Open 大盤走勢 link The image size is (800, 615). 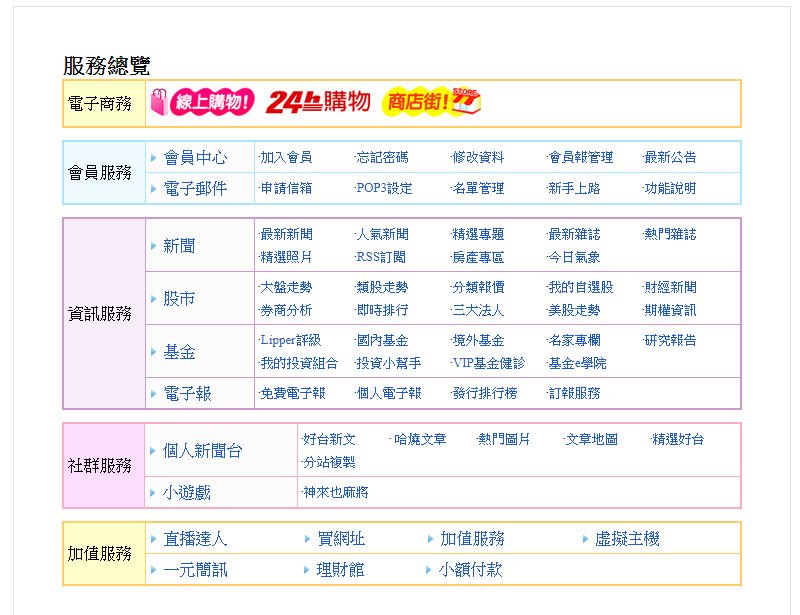click(286, 287)
